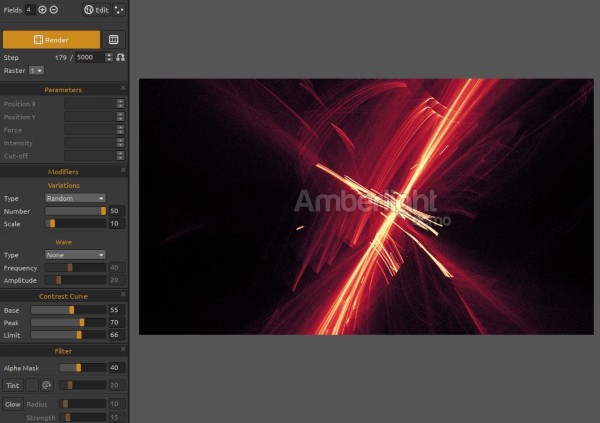Toggle the Tint filter button
This screenshot has width=600, height=423.
pyautogui.click(x=13, y=385)
